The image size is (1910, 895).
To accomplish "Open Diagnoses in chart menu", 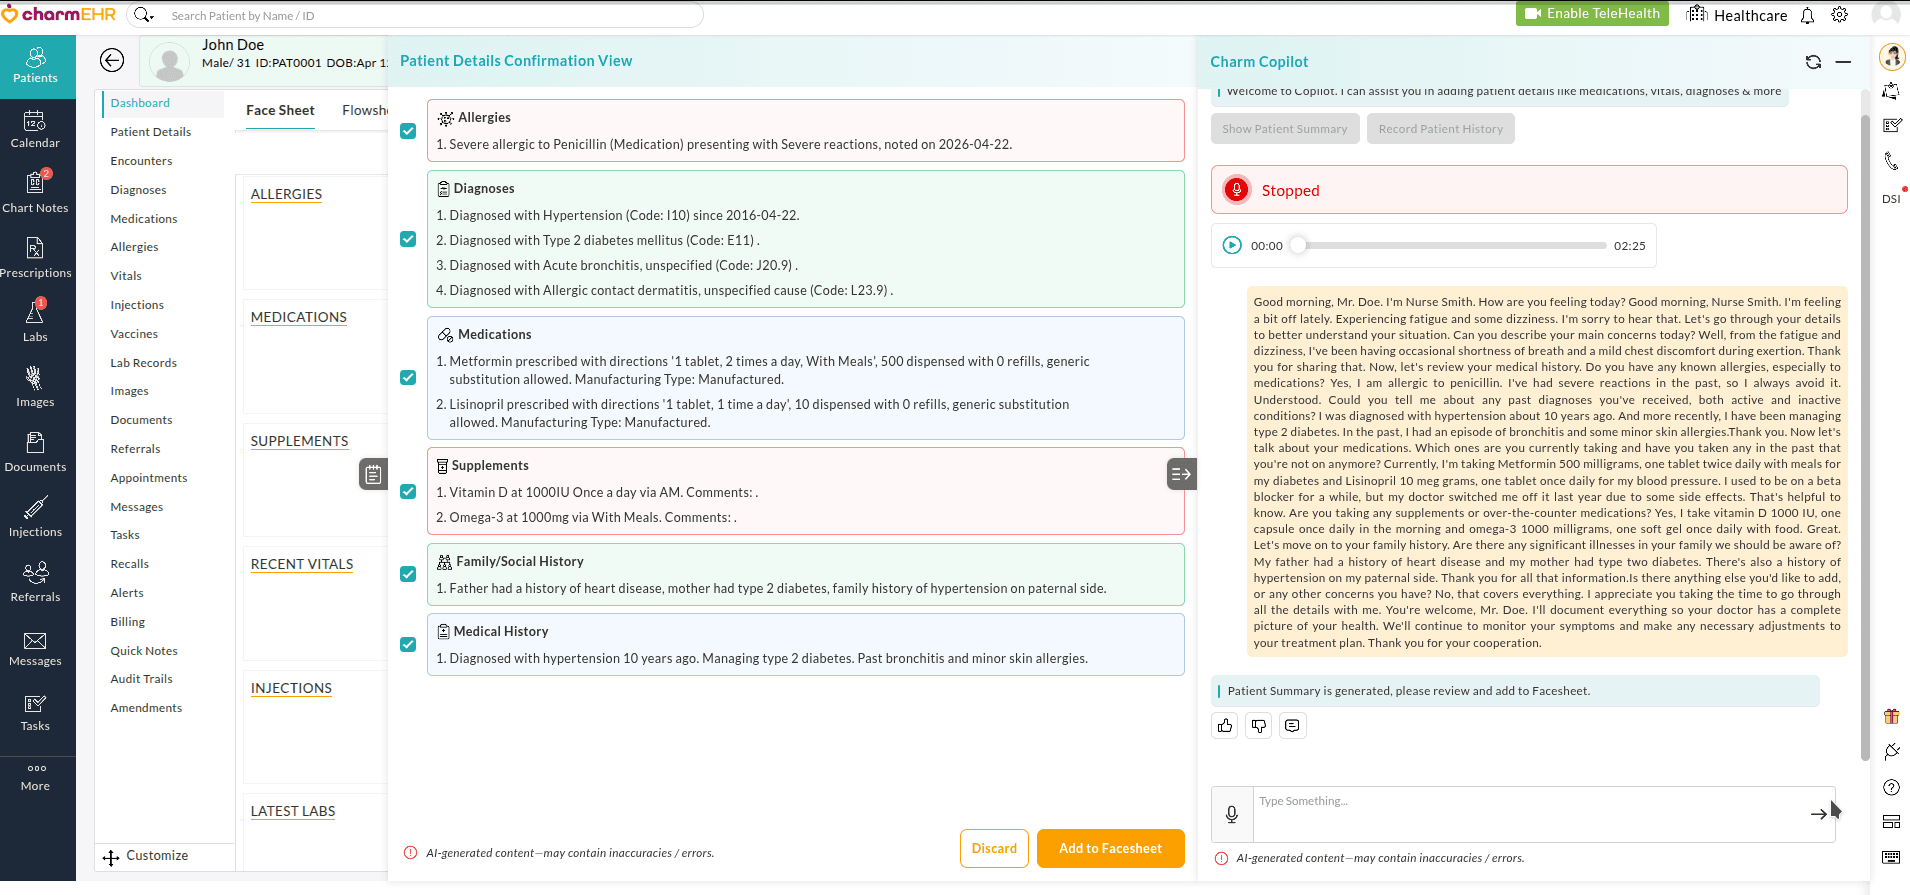I will 138,190.
